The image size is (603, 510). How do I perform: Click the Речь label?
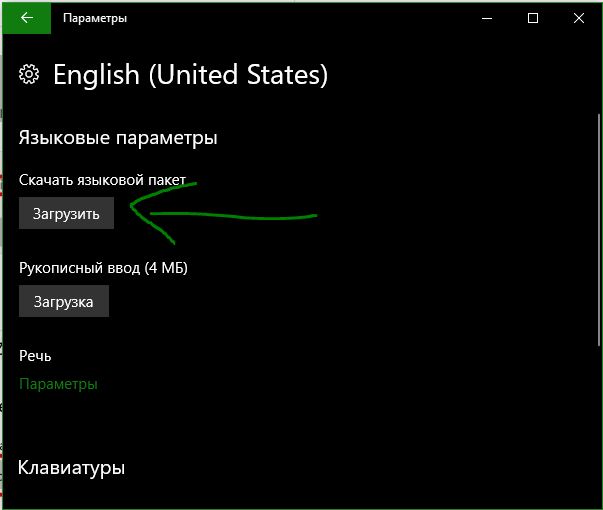click(35, 356)
